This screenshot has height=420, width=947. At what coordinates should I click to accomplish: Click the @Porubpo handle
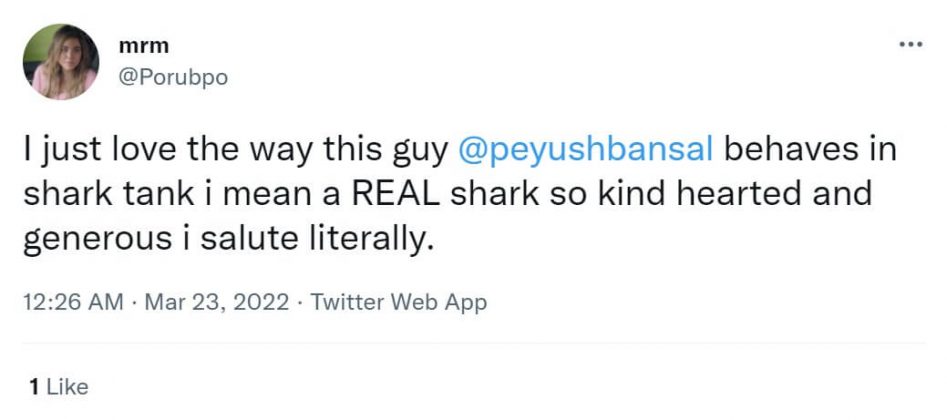[x=173, y=77]
